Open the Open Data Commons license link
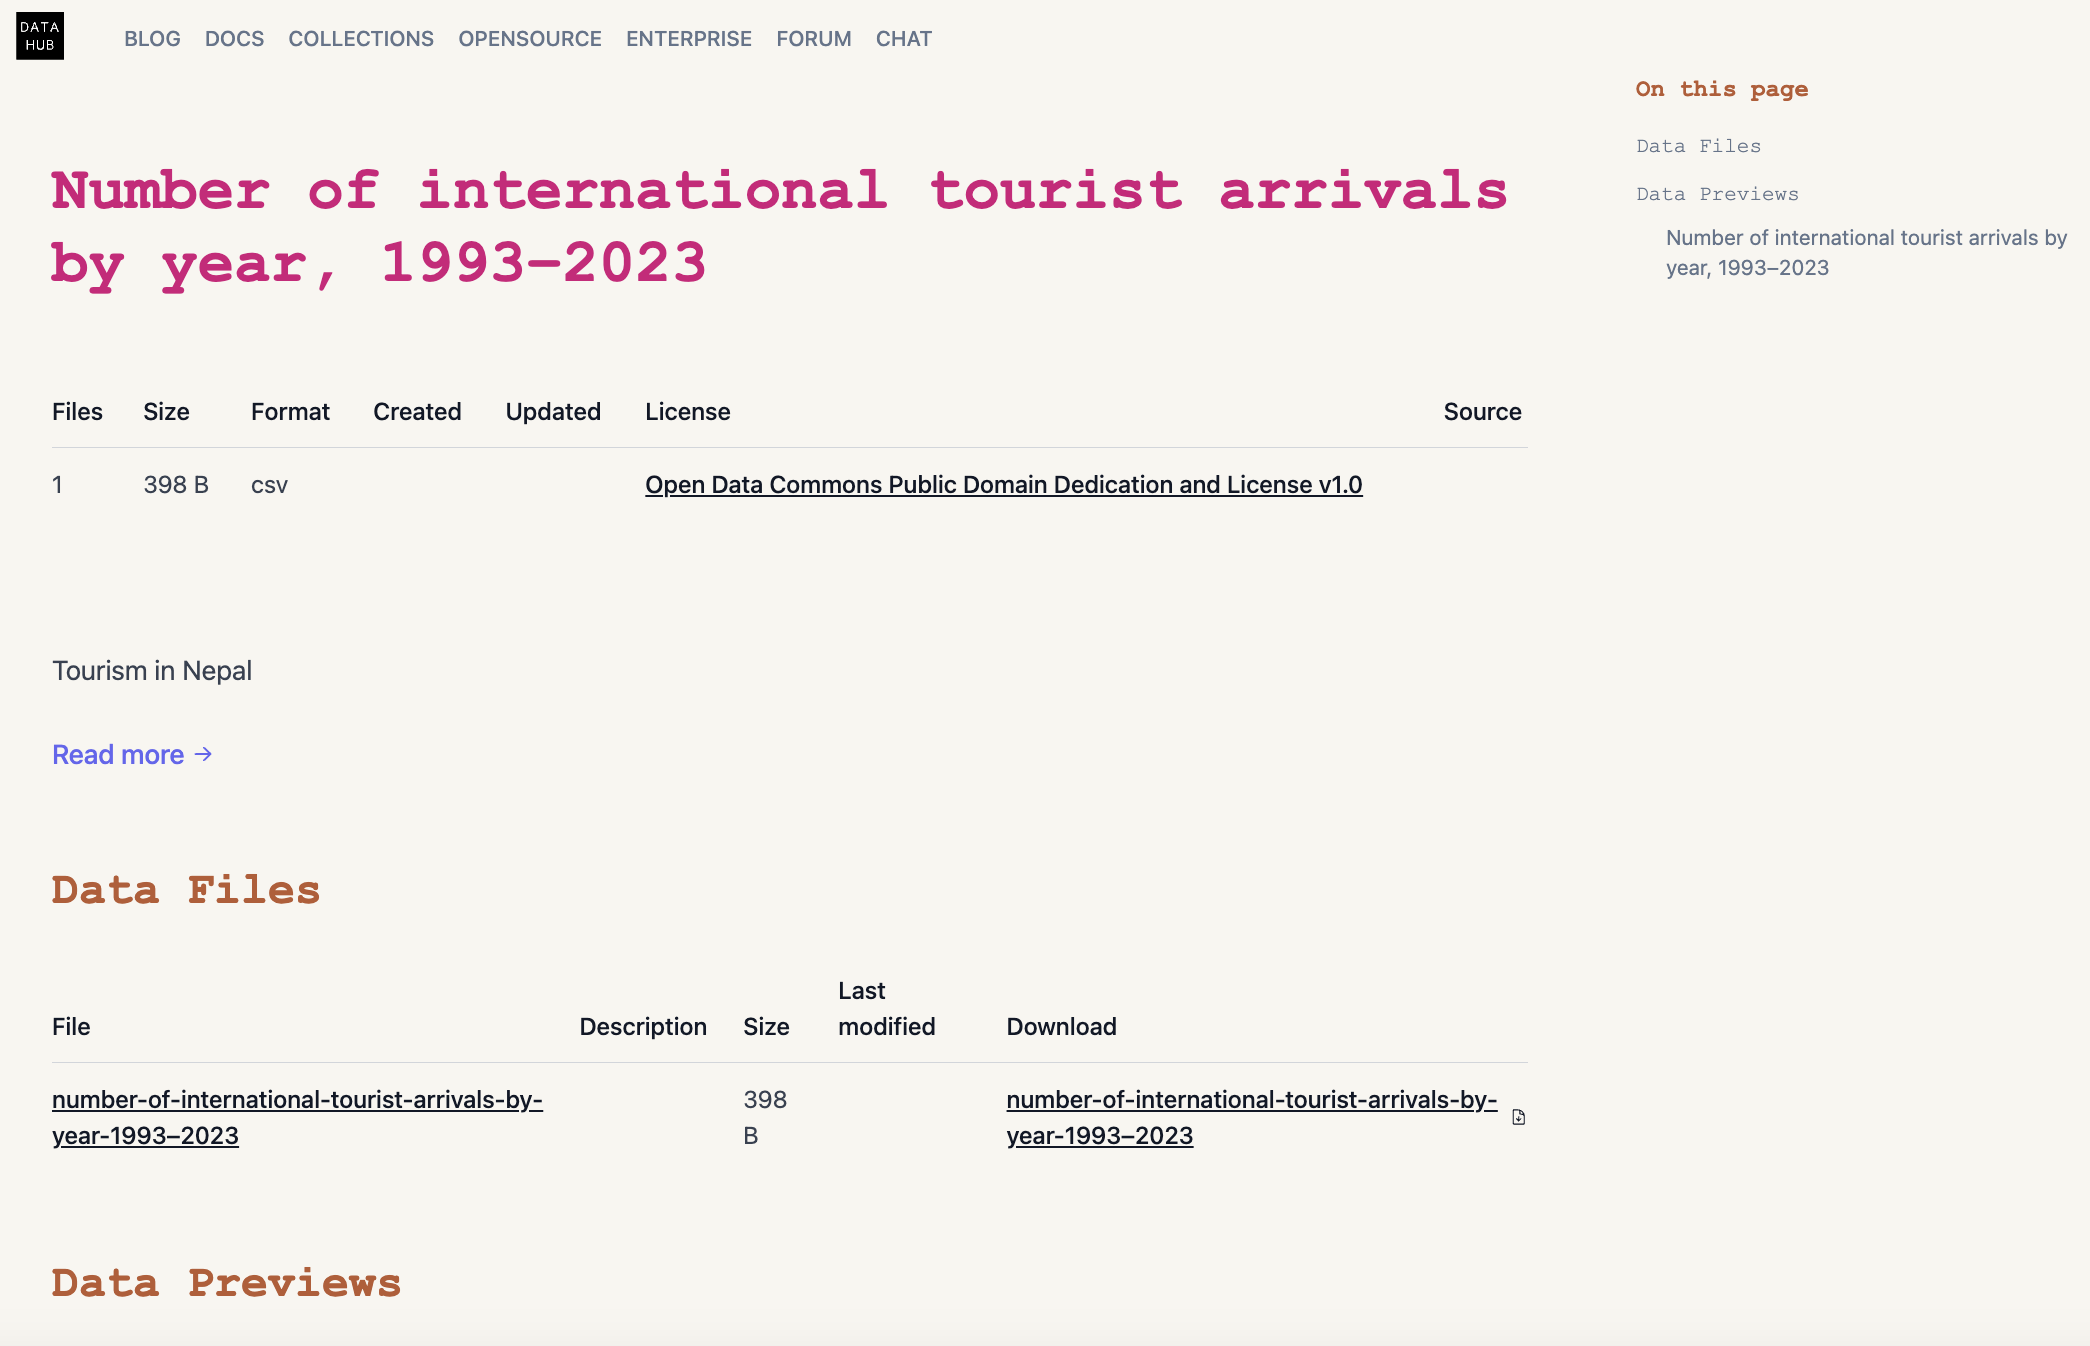Image resolution: width=2090 pixels, height=1346 pixels. 1003,485
